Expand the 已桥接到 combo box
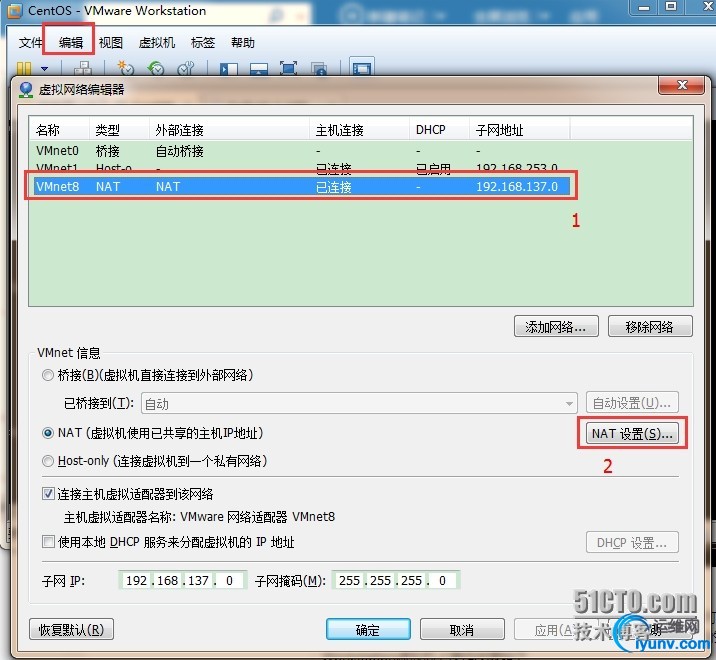This screenshot has width=716, height=660. tap(359, 403)
